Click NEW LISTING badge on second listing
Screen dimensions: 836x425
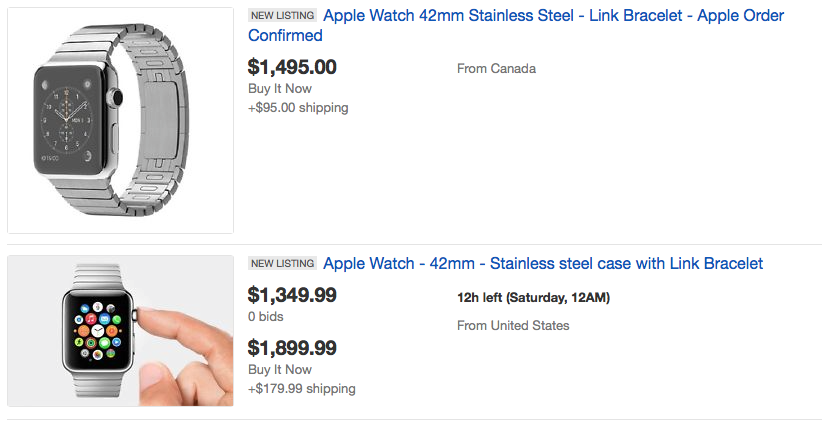pyautogui.click(x=283, y=264)
